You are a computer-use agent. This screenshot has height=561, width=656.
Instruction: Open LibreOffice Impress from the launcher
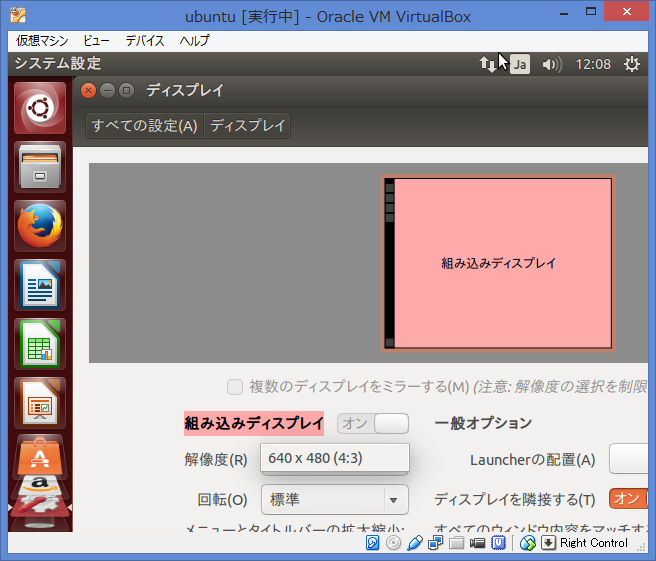tap(40, 402)
